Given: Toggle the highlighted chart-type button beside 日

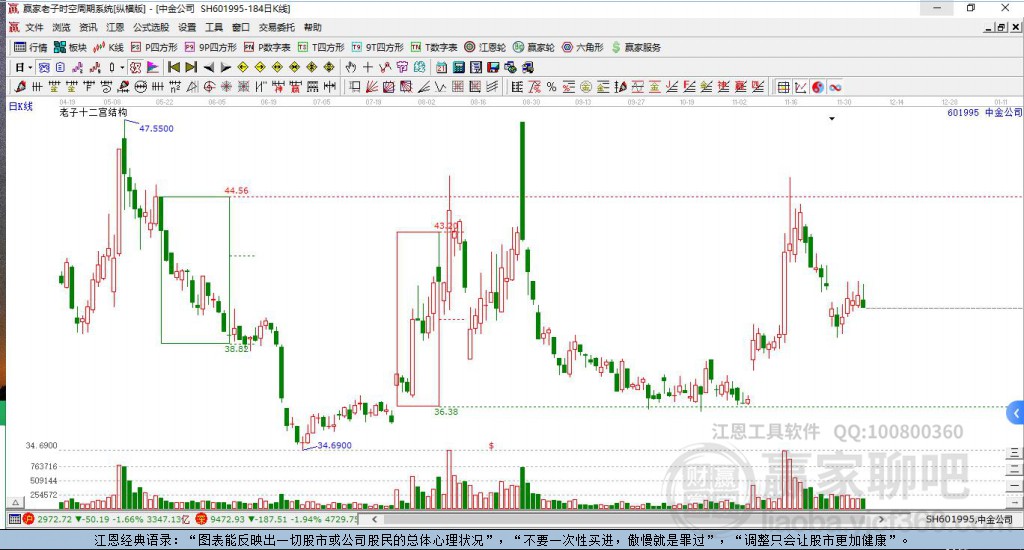Looking at the screenshot, I should tap(44, 67).
